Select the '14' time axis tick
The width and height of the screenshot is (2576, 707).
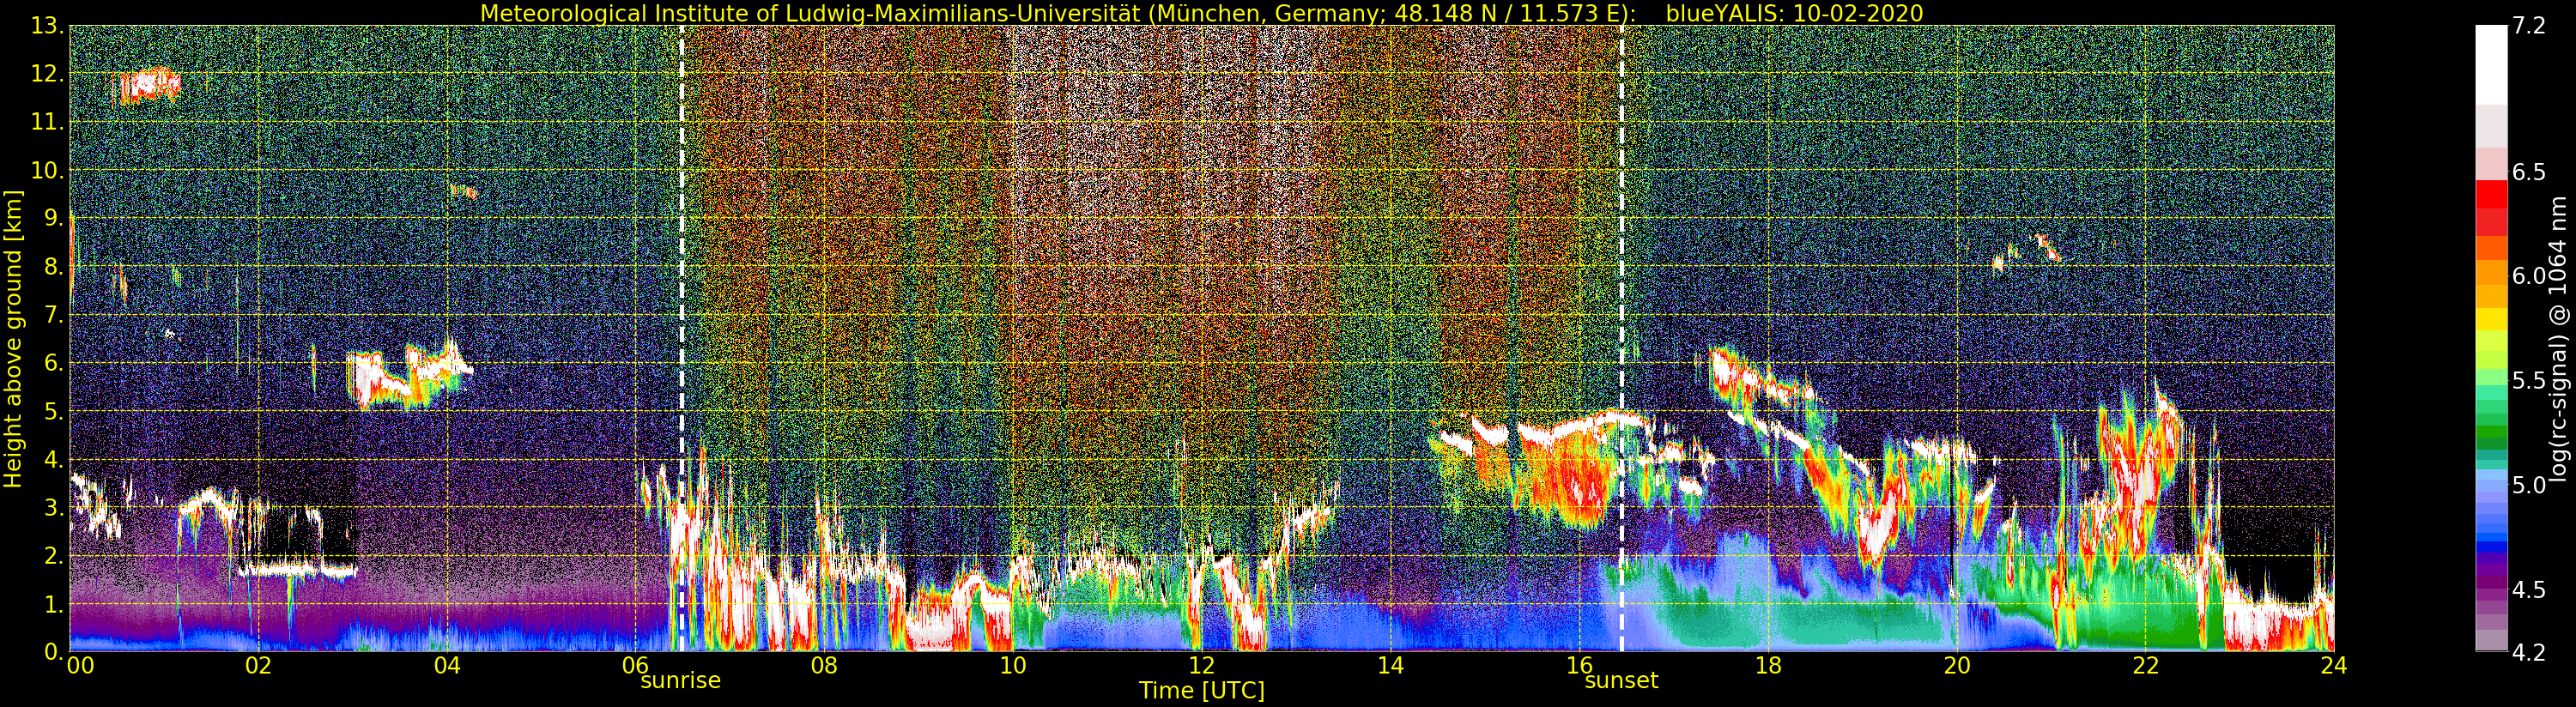pos(1391,665)
